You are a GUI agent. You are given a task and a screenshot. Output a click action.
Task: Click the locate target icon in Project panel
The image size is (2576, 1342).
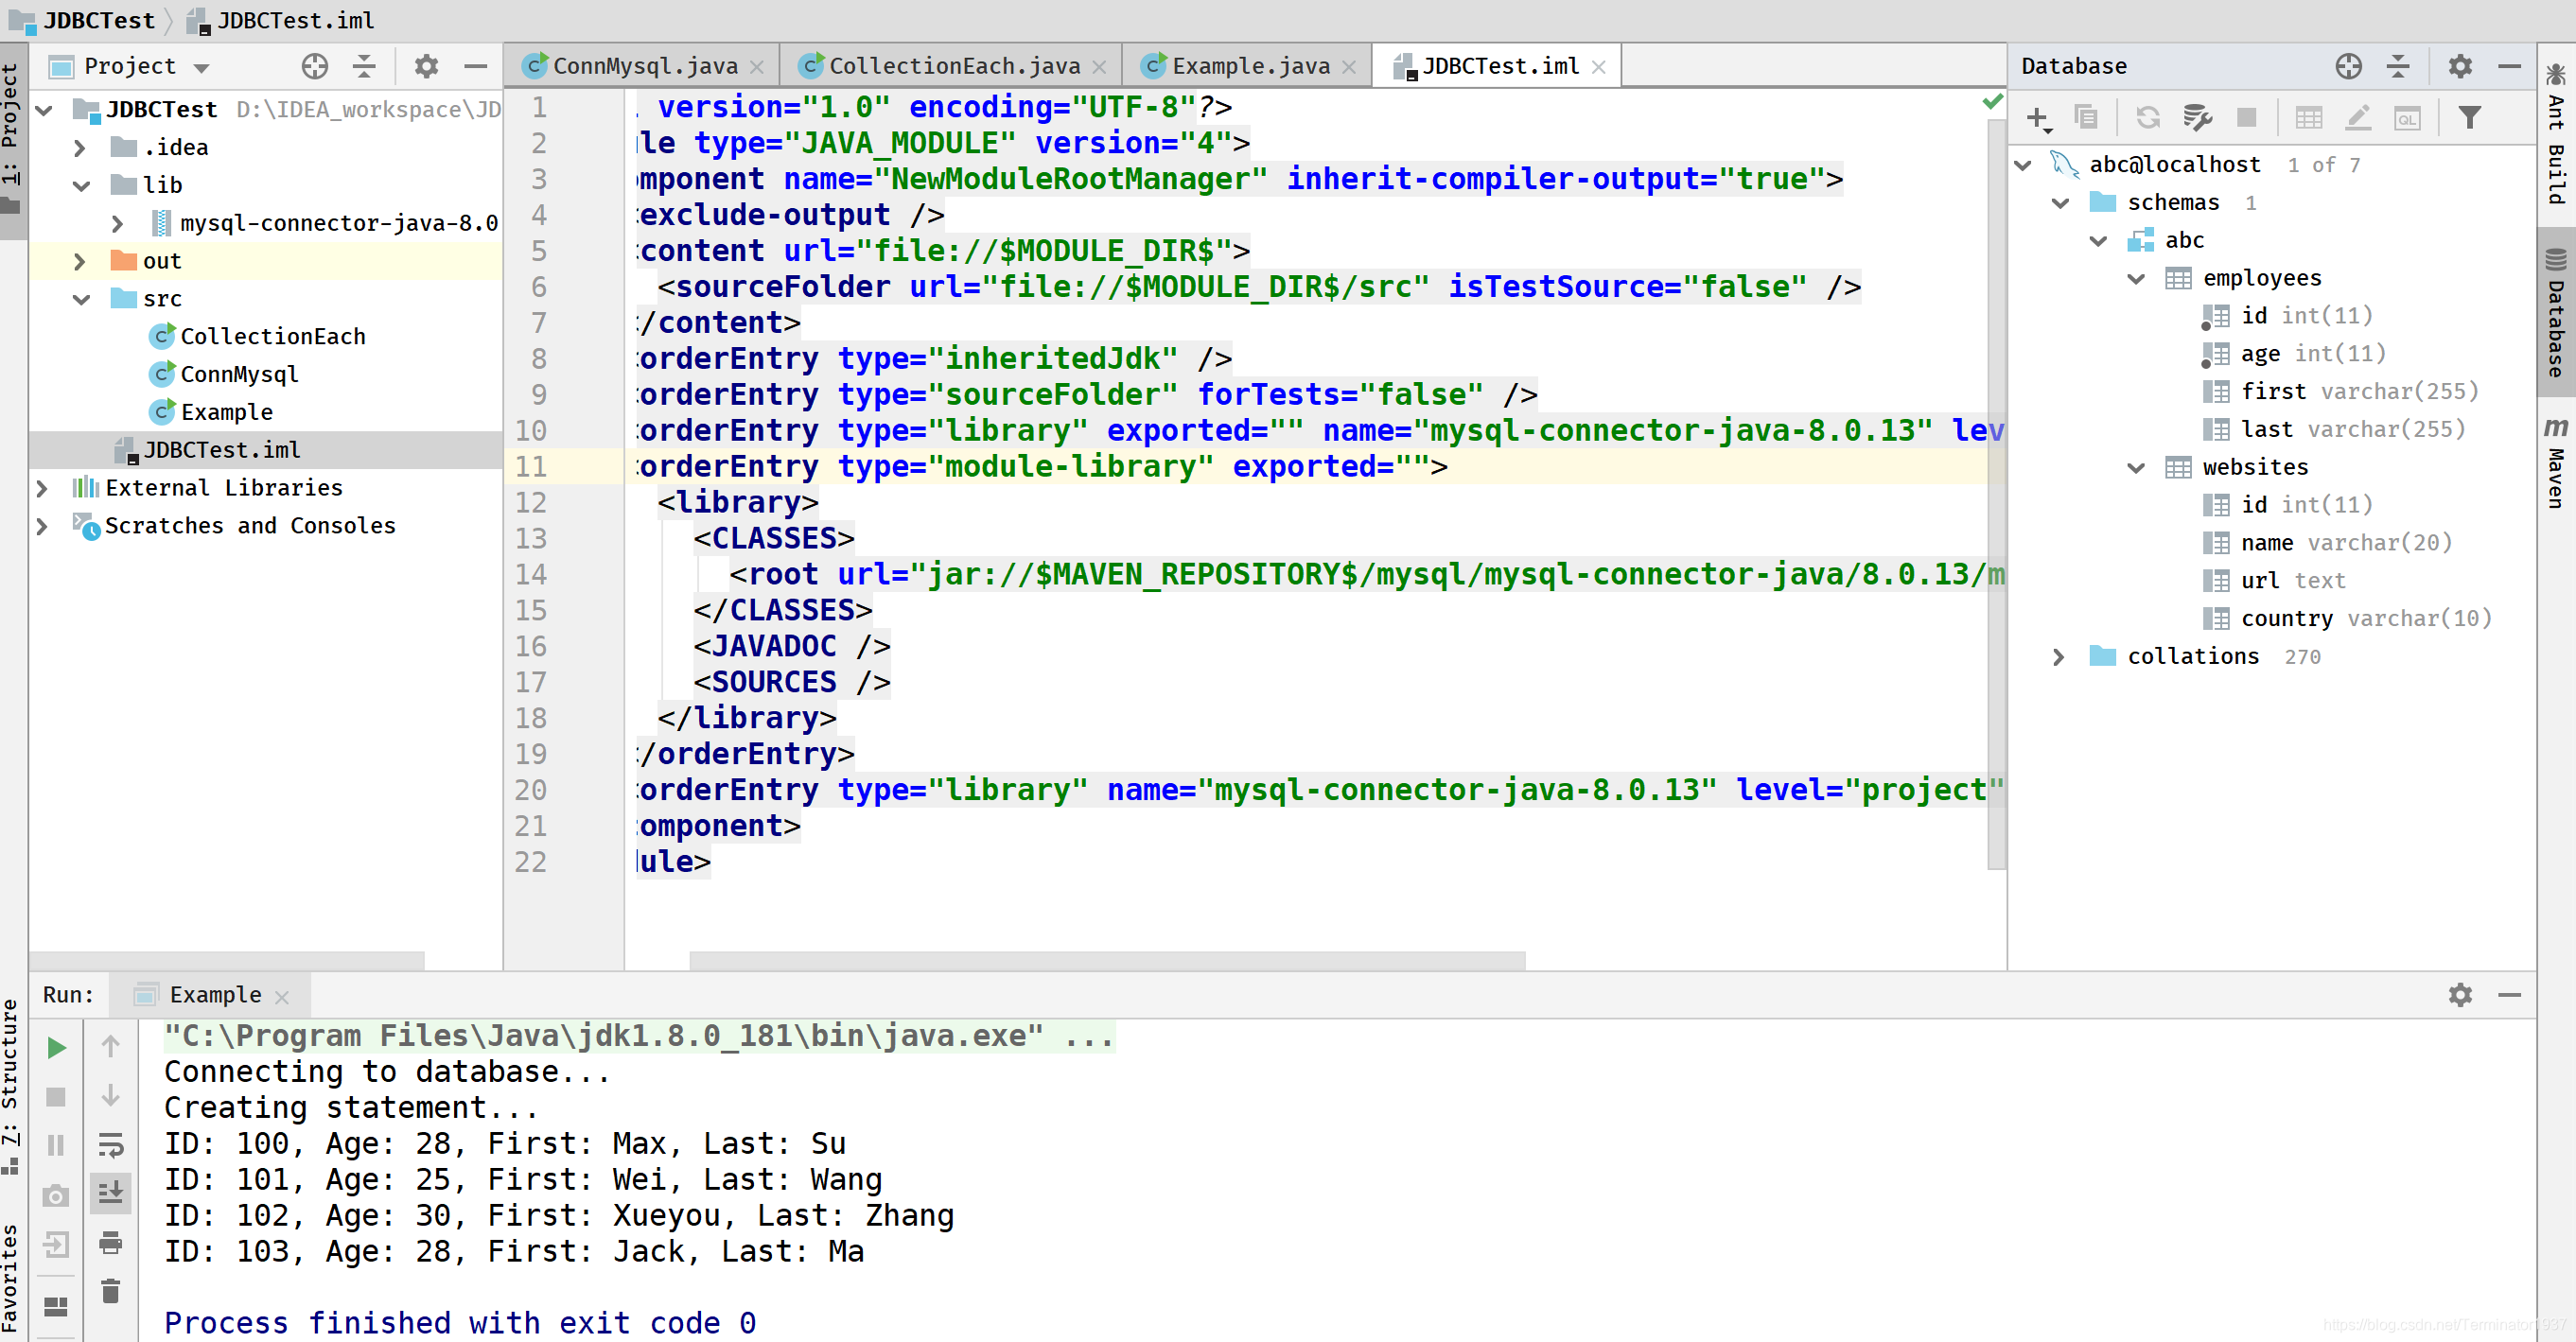click(x=315, y=66)
